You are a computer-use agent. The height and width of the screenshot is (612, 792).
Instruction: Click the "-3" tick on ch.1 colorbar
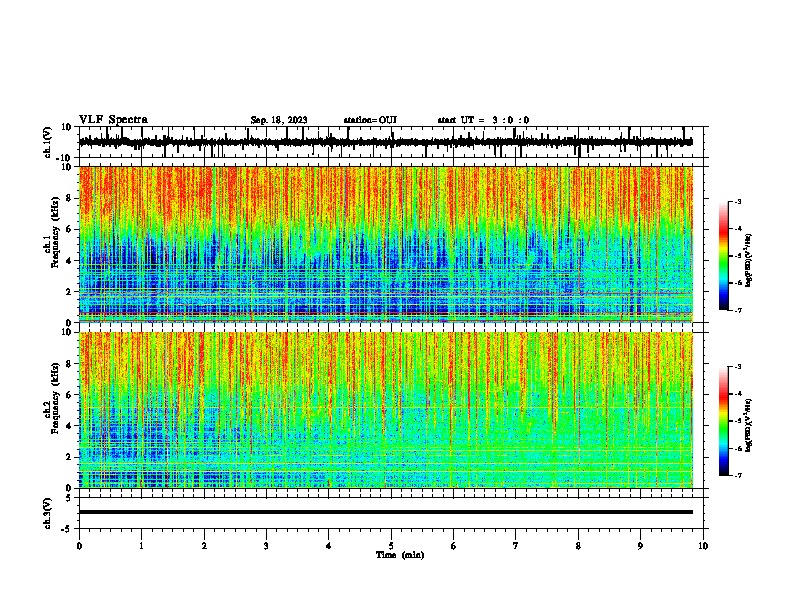pyautogui.click(x=737, y=201)
